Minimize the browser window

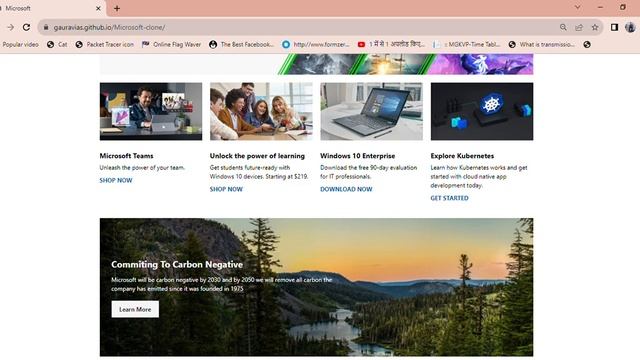click(x=600, y=7)
